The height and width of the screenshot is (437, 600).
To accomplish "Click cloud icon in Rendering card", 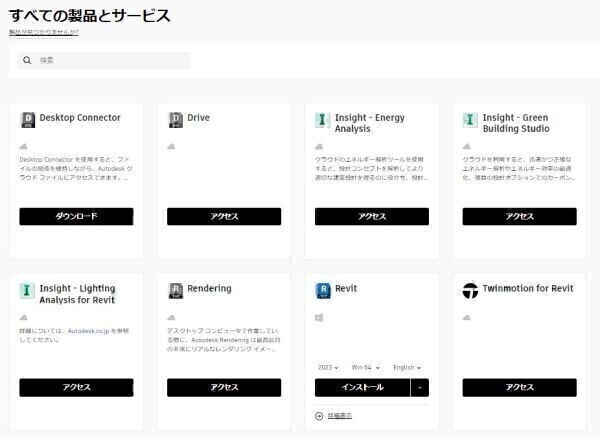I will (171, 317).
